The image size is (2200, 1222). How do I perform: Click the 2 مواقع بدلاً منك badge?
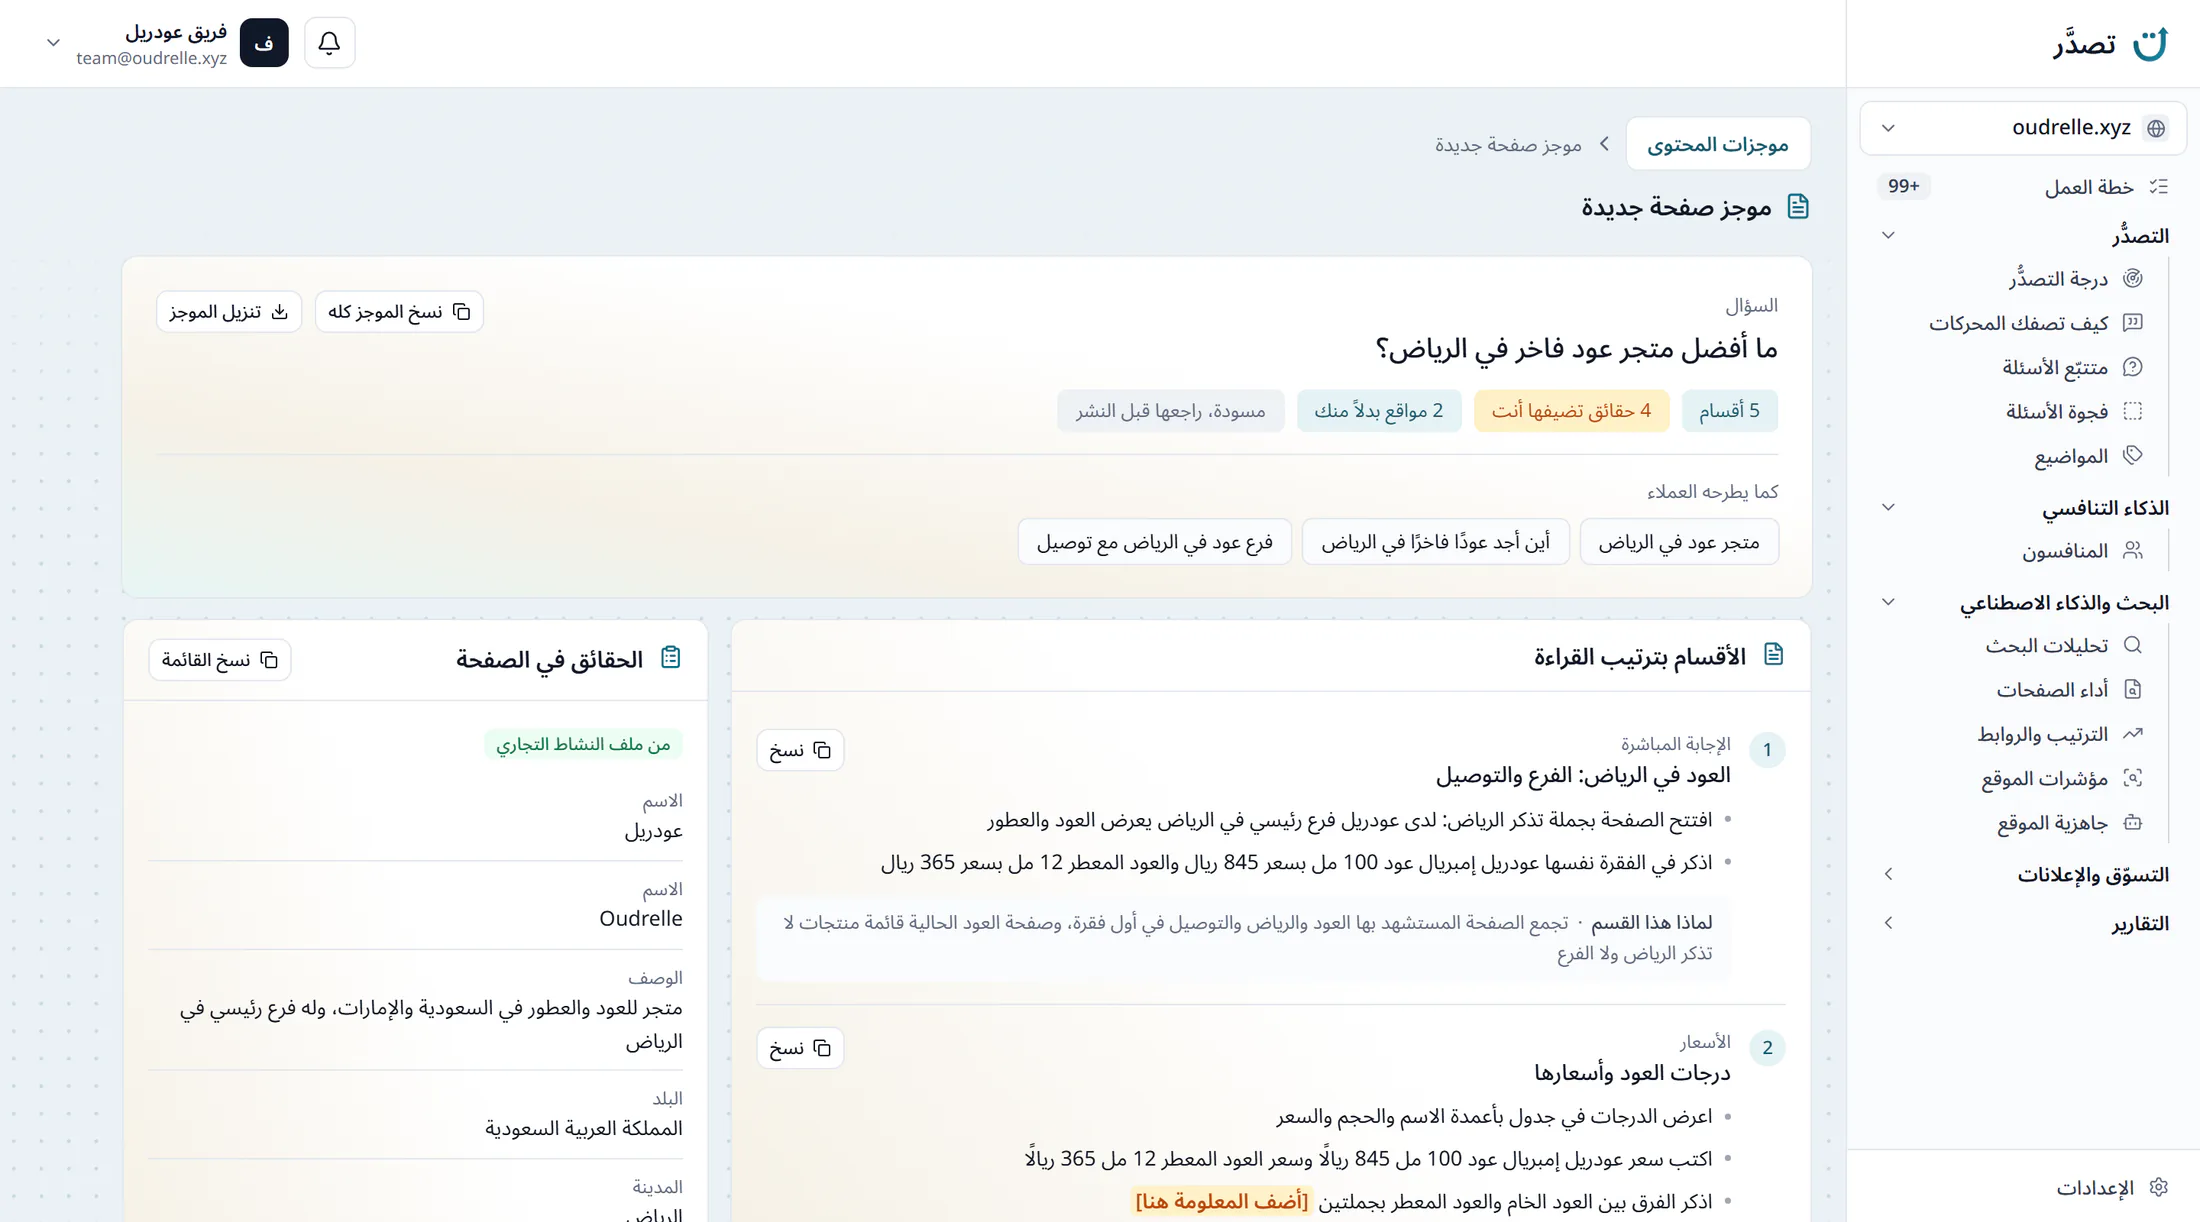1379,411
